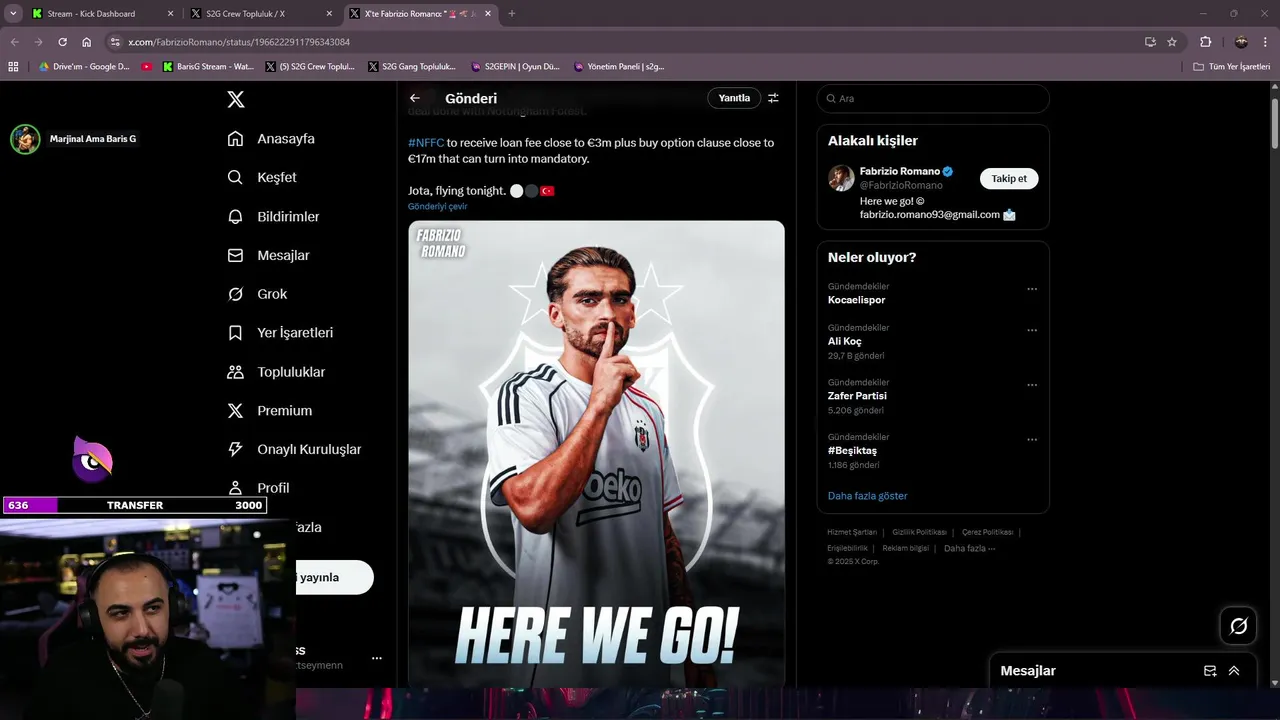Viewport: 1280px width, 720px height.
Task: Open Drive'ım bookmark
Action: [x=84, y=67]
